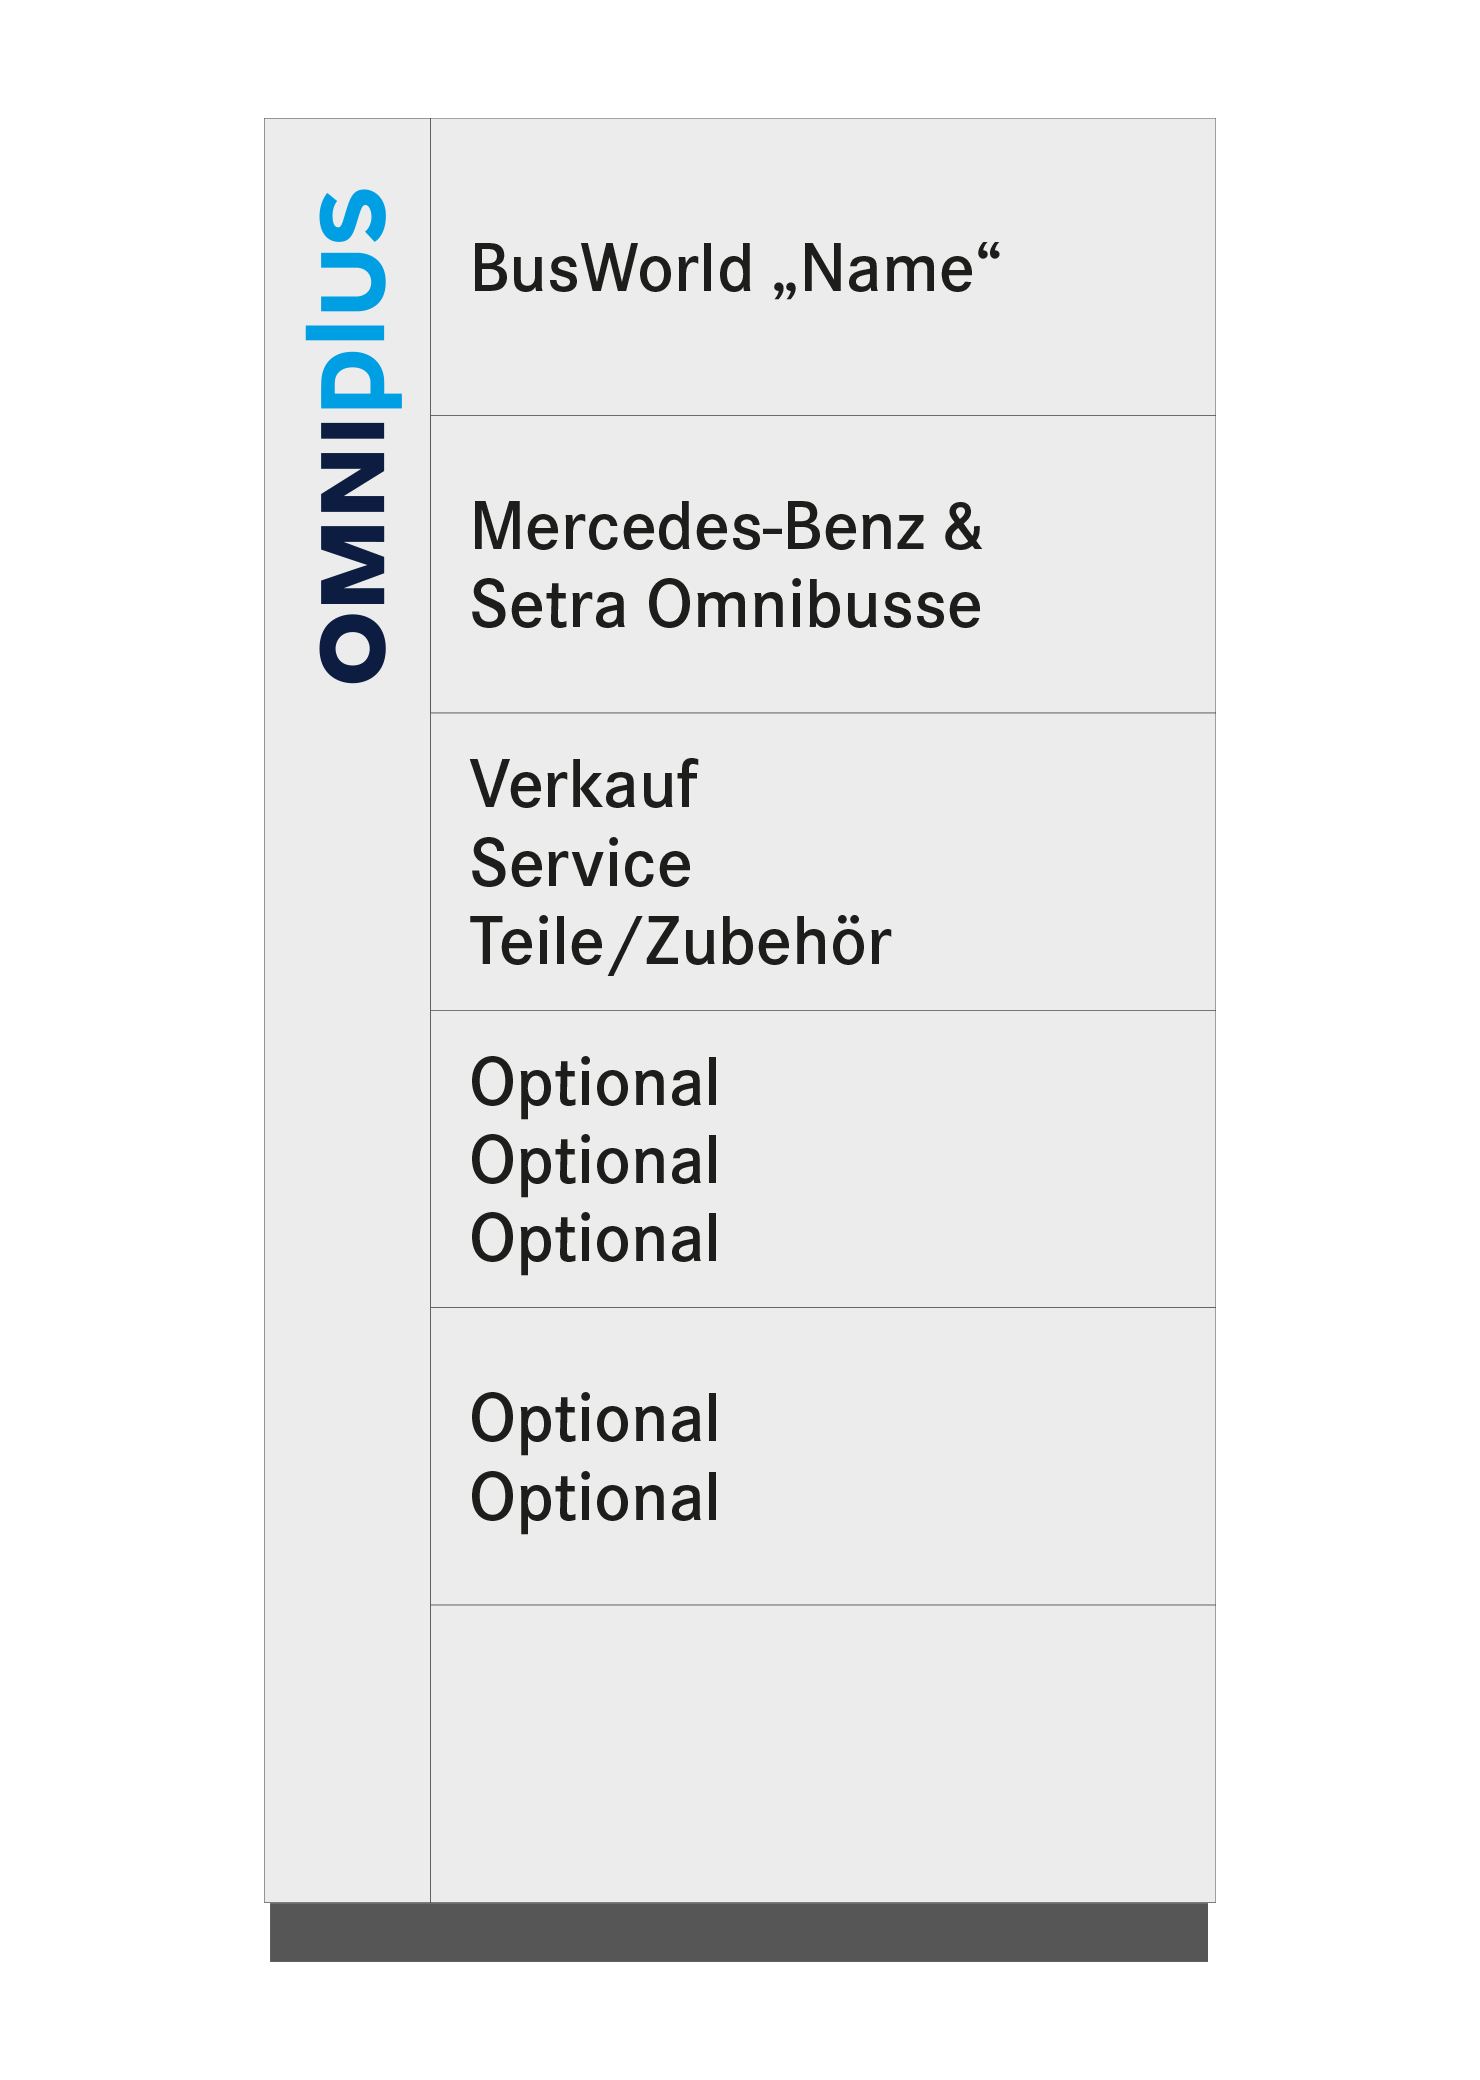Screen dimensions: 1480x2080
Task: Select the lower Optional line in the two-line panel
Action: tap(595, 1499)
